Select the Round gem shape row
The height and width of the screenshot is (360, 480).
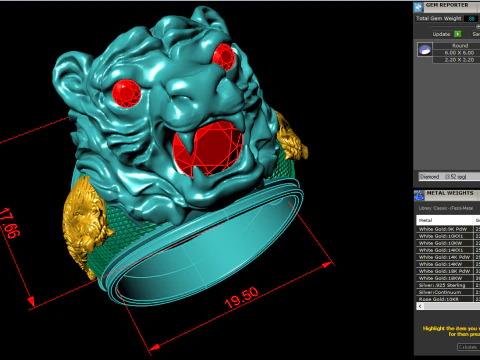(457, 46)
